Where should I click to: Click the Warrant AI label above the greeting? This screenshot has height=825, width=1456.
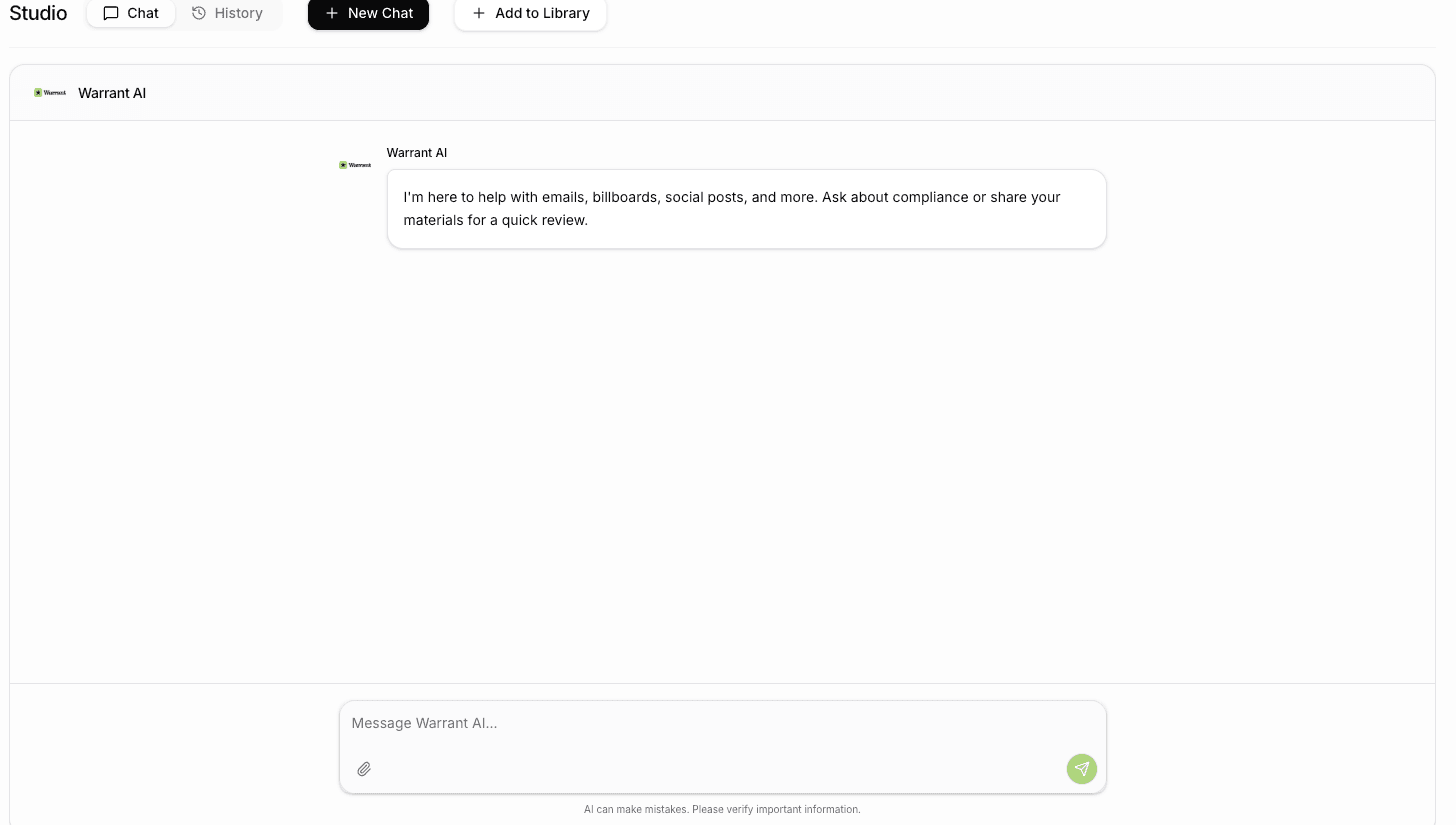coord(416,152)
